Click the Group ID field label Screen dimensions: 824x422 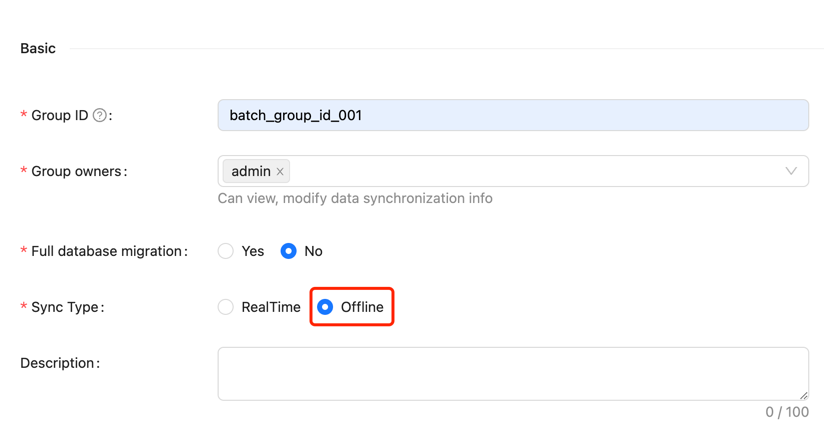59,115
